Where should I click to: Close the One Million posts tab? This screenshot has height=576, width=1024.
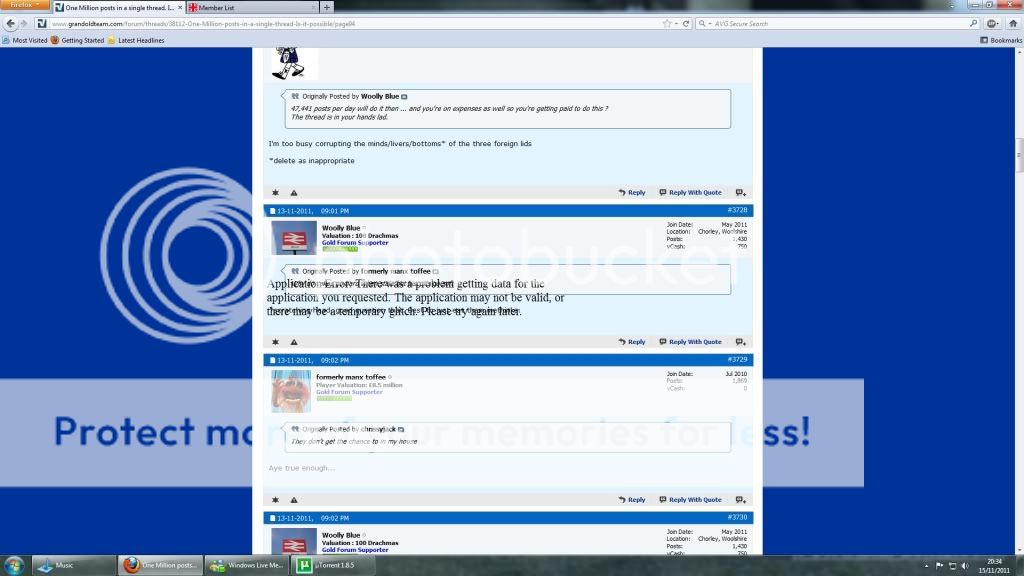(180, 7)
